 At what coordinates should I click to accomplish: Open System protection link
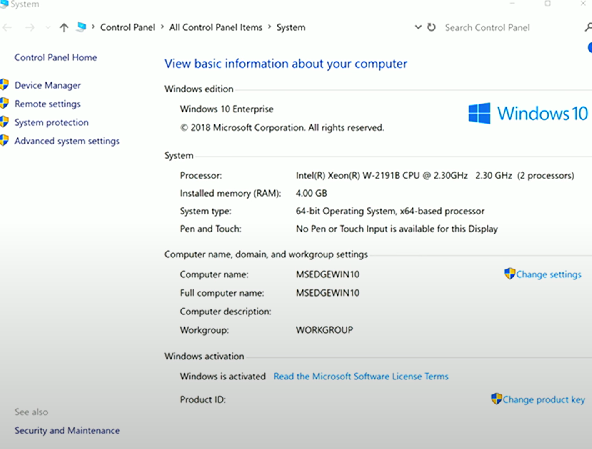tap(51, 122)
